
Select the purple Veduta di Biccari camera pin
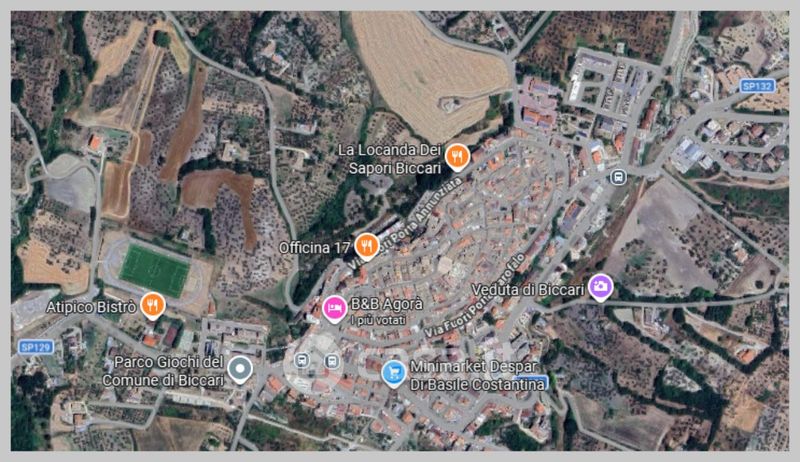click(x=601, y=288)
